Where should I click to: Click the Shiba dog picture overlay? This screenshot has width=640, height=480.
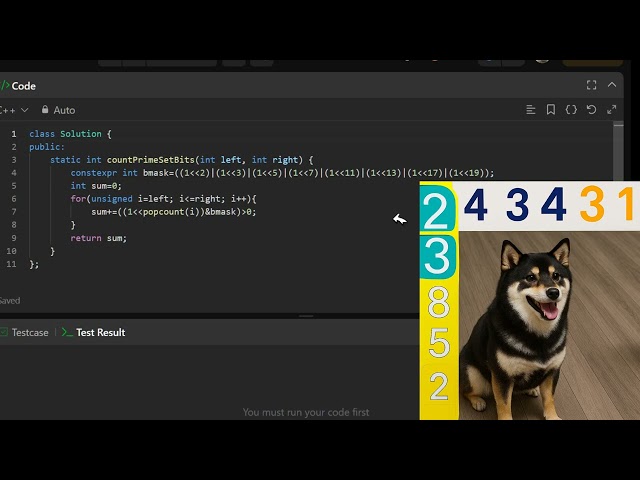click(x=549, y=325)
